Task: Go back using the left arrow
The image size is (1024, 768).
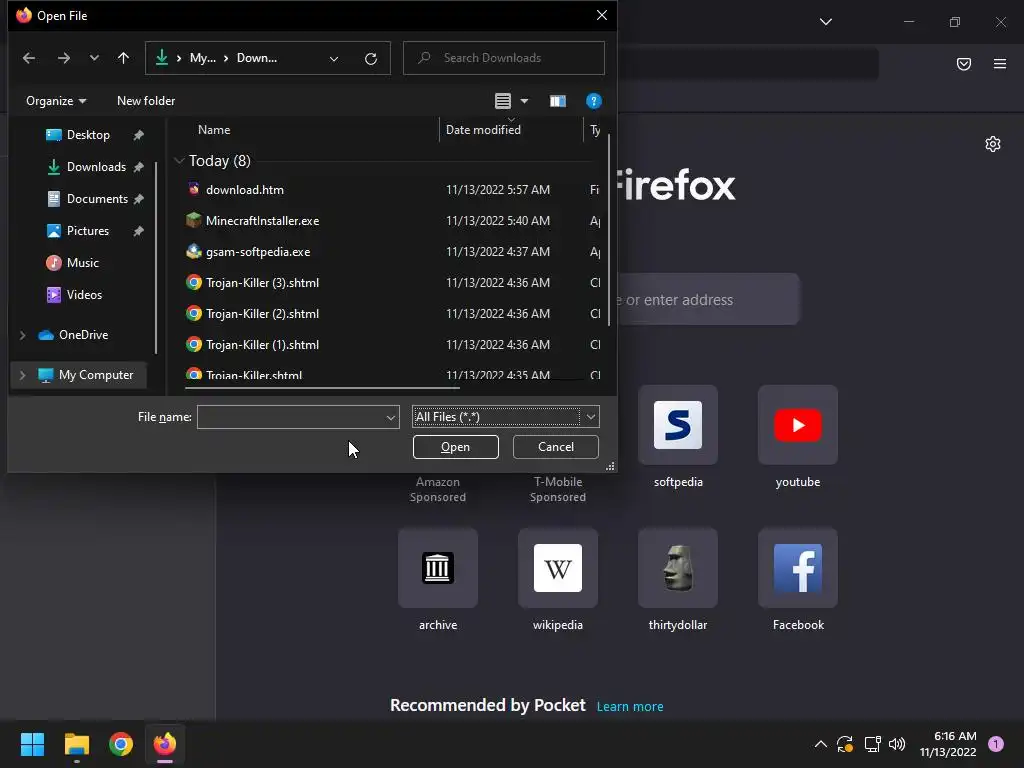Action: click(29, 58)
